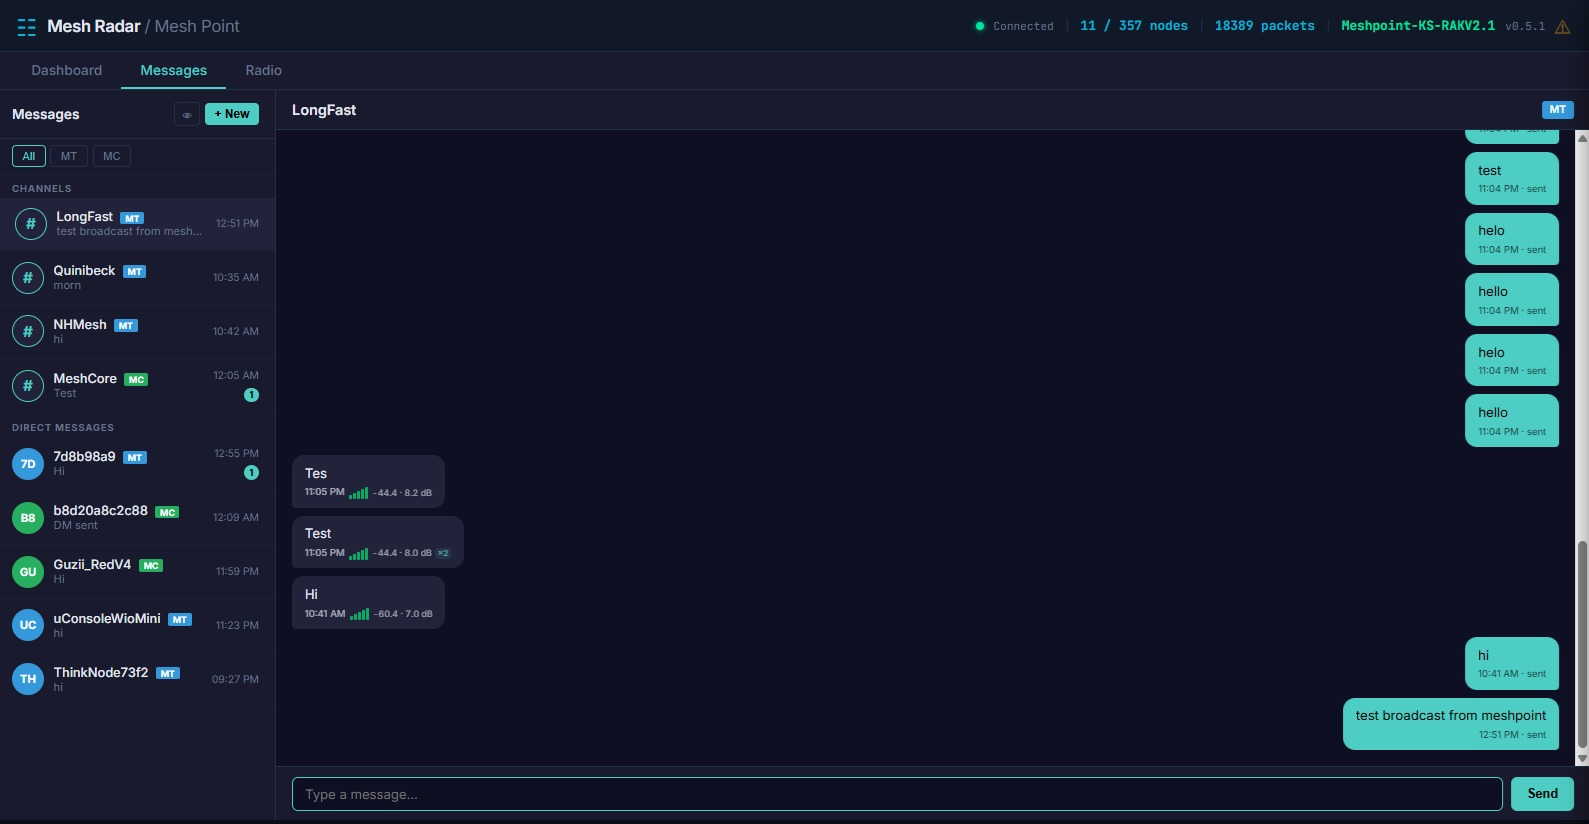Click the 'hi' sent message at 10:41 AM

pos(1512,664)
